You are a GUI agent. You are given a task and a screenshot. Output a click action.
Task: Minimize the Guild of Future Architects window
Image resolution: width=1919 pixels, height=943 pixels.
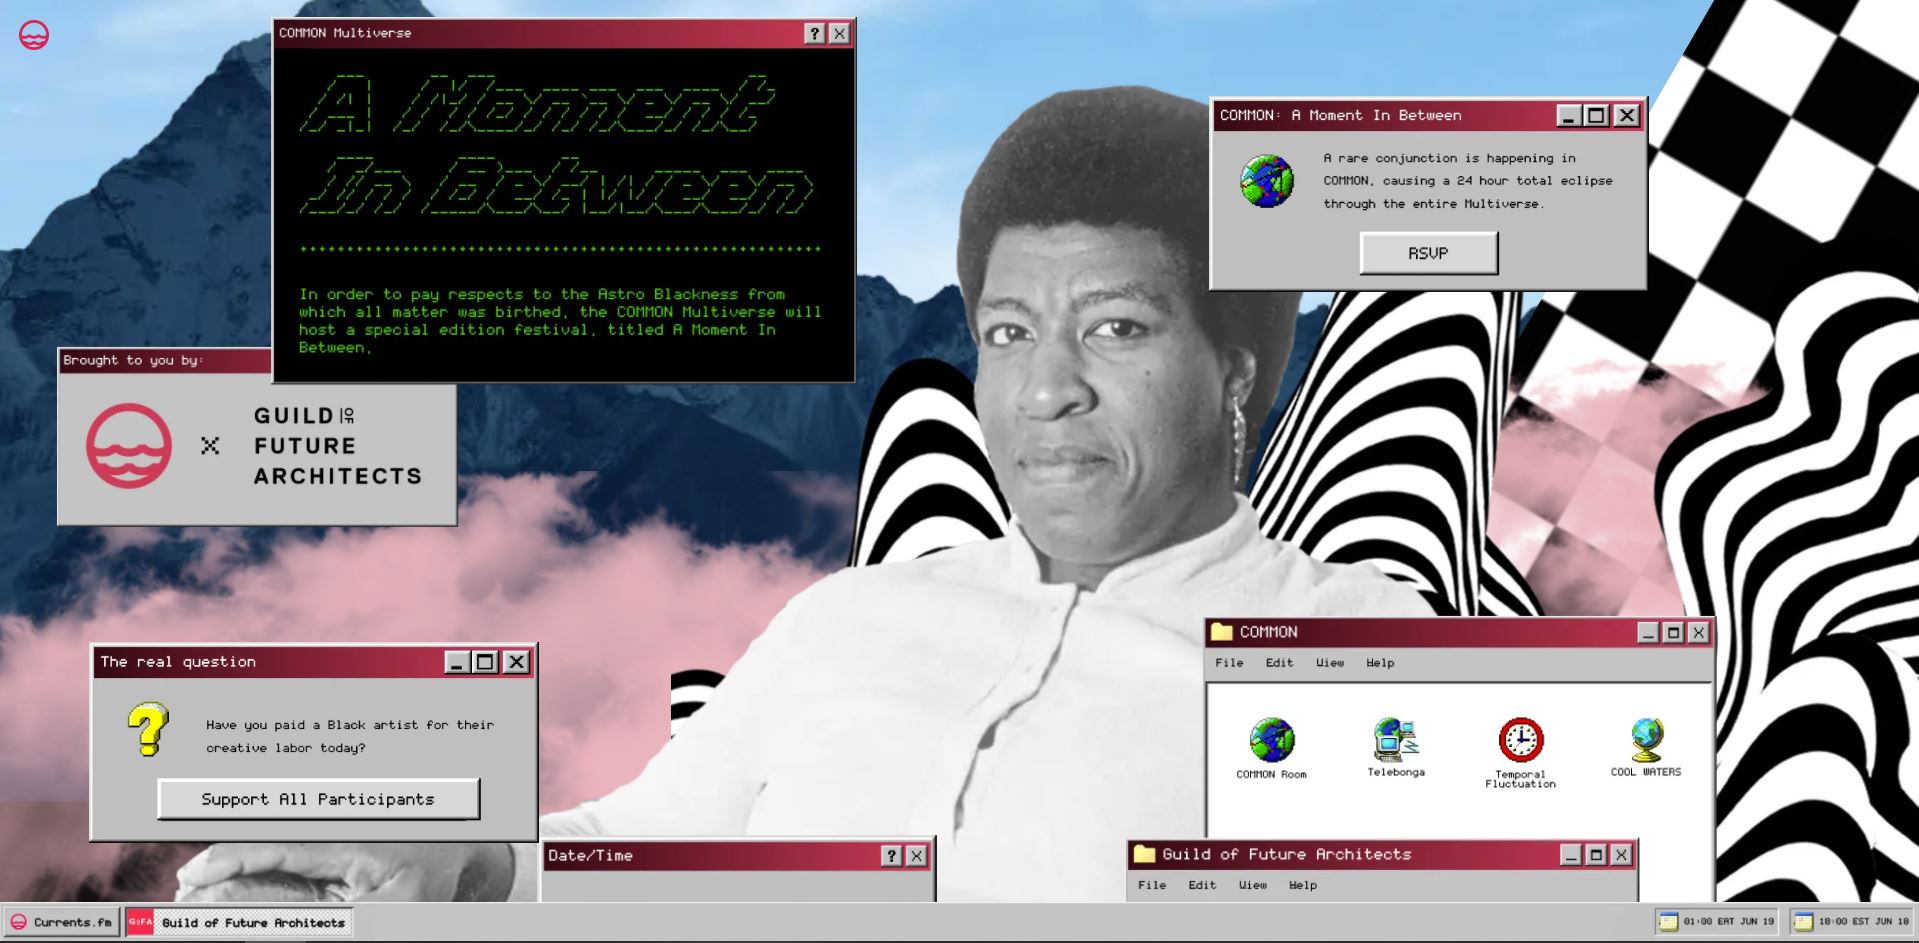(x=1571, y=855)
